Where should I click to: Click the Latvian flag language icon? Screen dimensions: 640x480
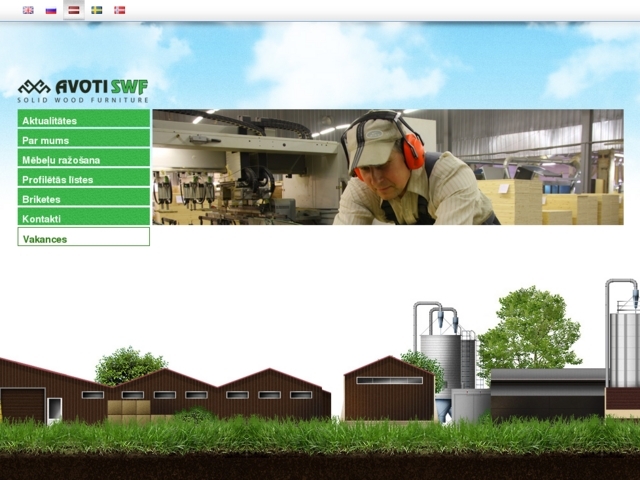74,10
